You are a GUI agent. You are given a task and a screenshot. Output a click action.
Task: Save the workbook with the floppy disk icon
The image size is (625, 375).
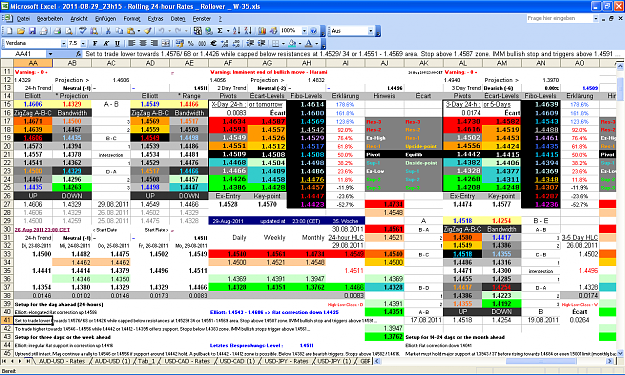click(32, 31)
